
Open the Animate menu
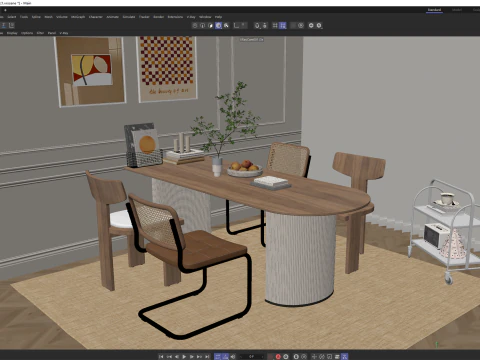click(113, 17)
